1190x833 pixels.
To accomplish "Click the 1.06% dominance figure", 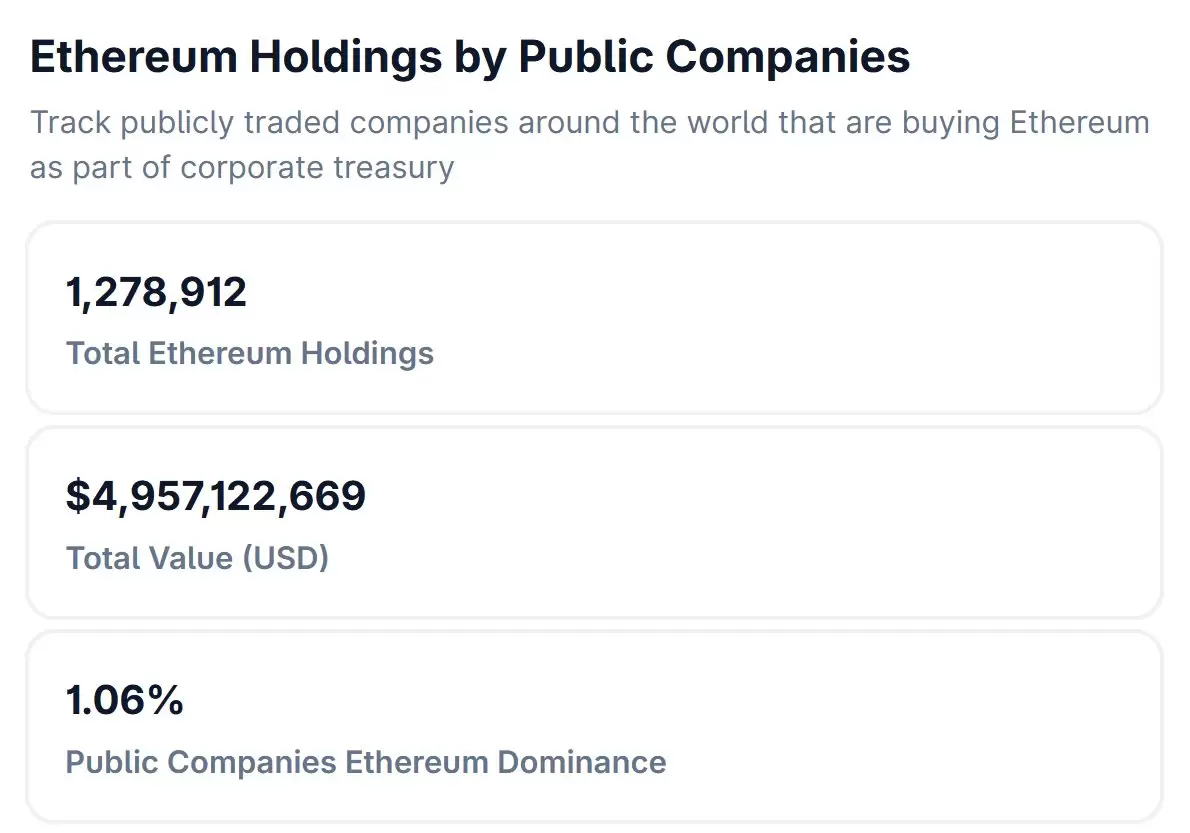I will (x=124, y=699).
